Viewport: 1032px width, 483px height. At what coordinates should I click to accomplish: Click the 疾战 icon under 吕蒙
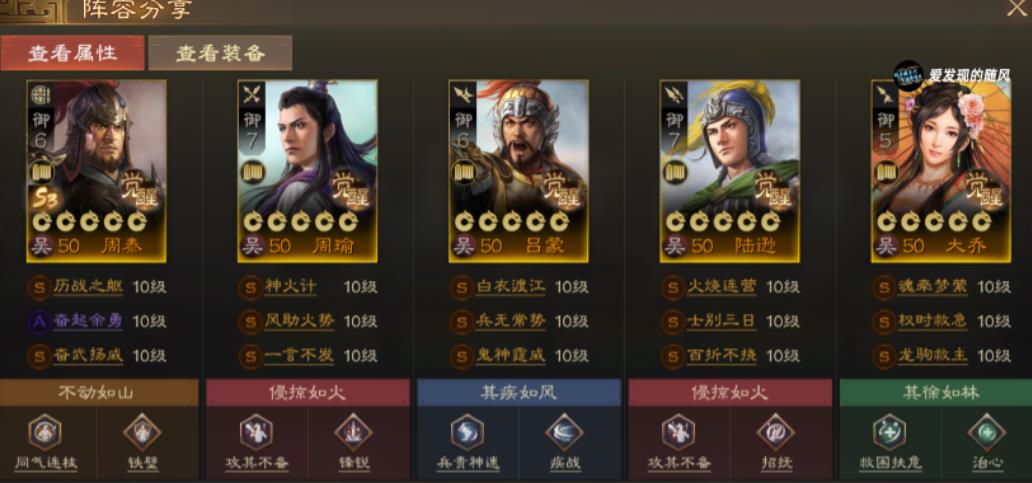[x=565, y=432]
